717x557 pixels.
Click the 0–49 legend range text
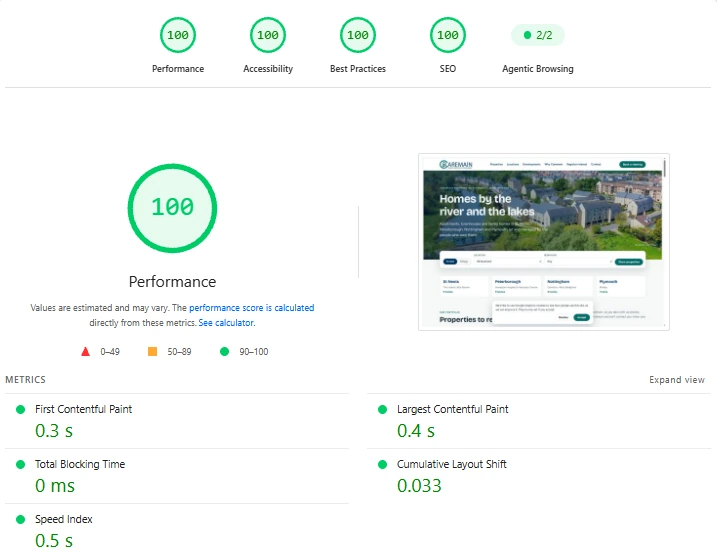pyautogui.click(x=110, y=352)
